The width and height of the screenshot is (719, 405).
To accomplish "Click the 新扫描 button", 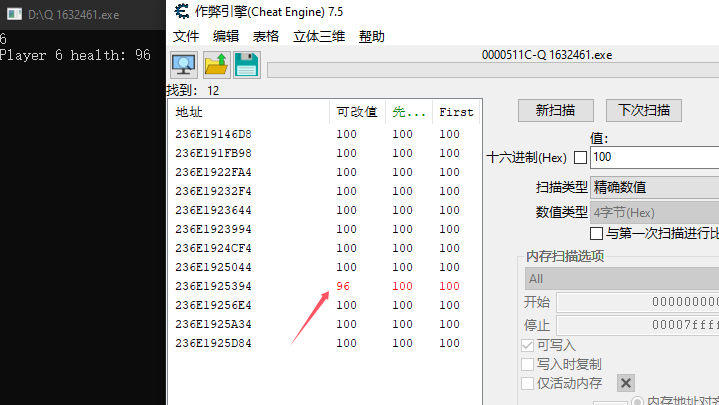I will pos(556,111).
